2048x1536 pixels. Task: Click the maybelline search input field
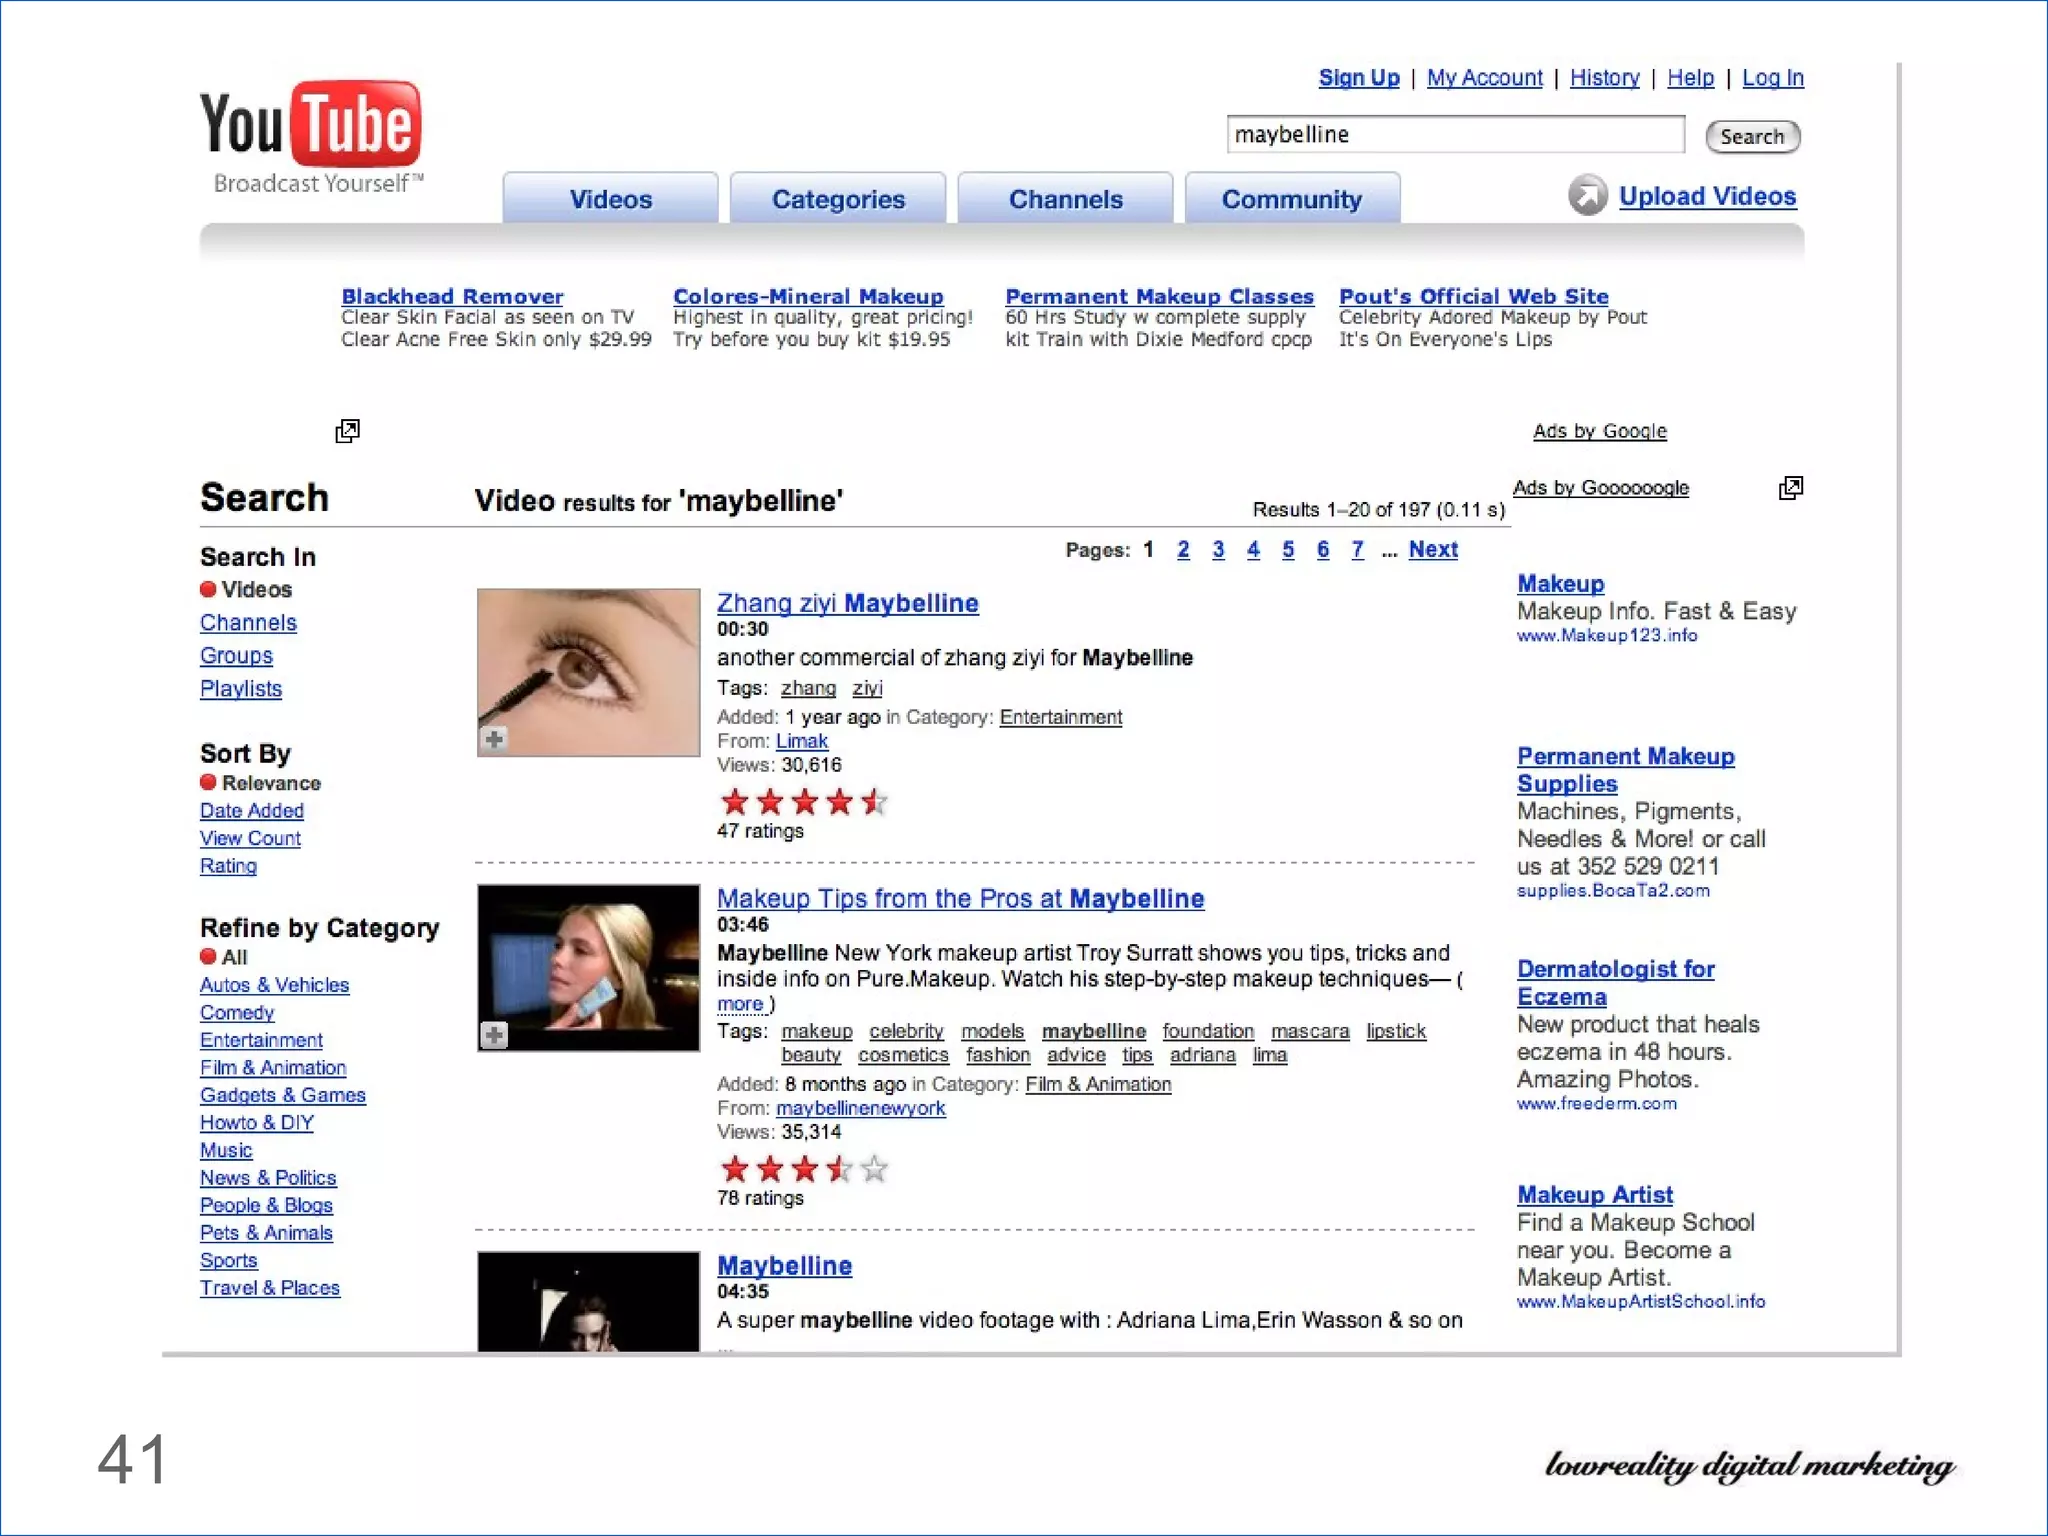click(1455, 134)
